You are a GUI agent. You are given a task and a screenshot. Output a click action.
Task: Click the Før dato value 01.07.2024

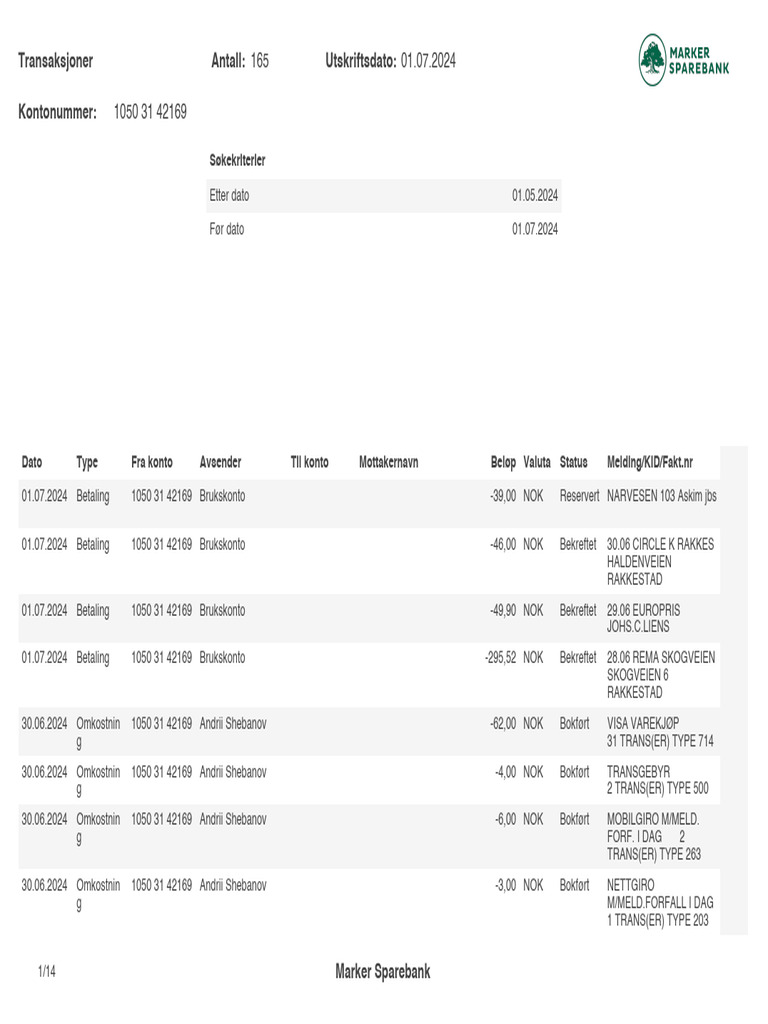535,229
